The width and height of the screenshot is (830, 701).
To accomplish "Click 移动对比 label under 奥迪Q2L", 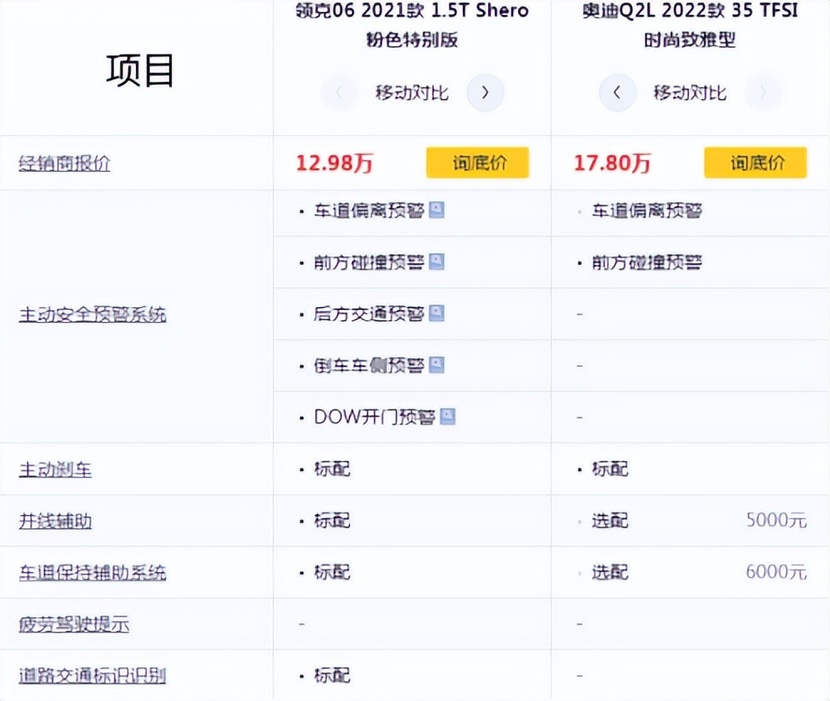I will pos(690,93).
